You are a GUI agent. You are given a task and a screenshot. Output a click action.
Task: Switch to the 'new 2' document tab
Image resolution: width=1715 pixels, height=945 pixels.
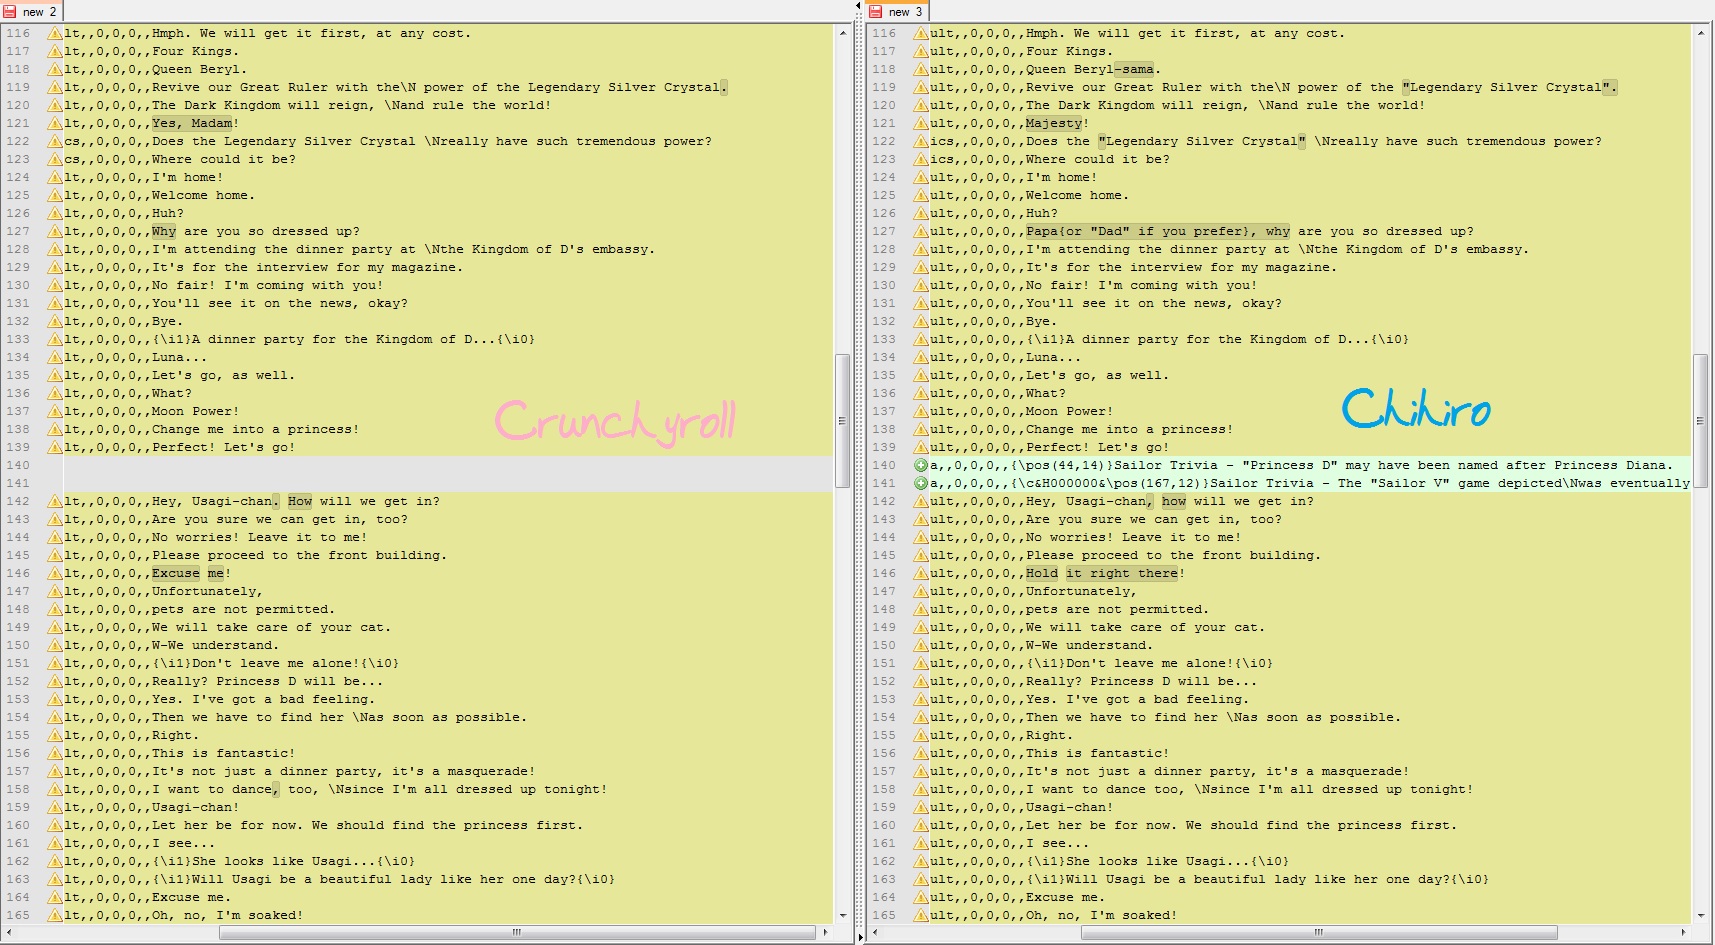point(31,11)
